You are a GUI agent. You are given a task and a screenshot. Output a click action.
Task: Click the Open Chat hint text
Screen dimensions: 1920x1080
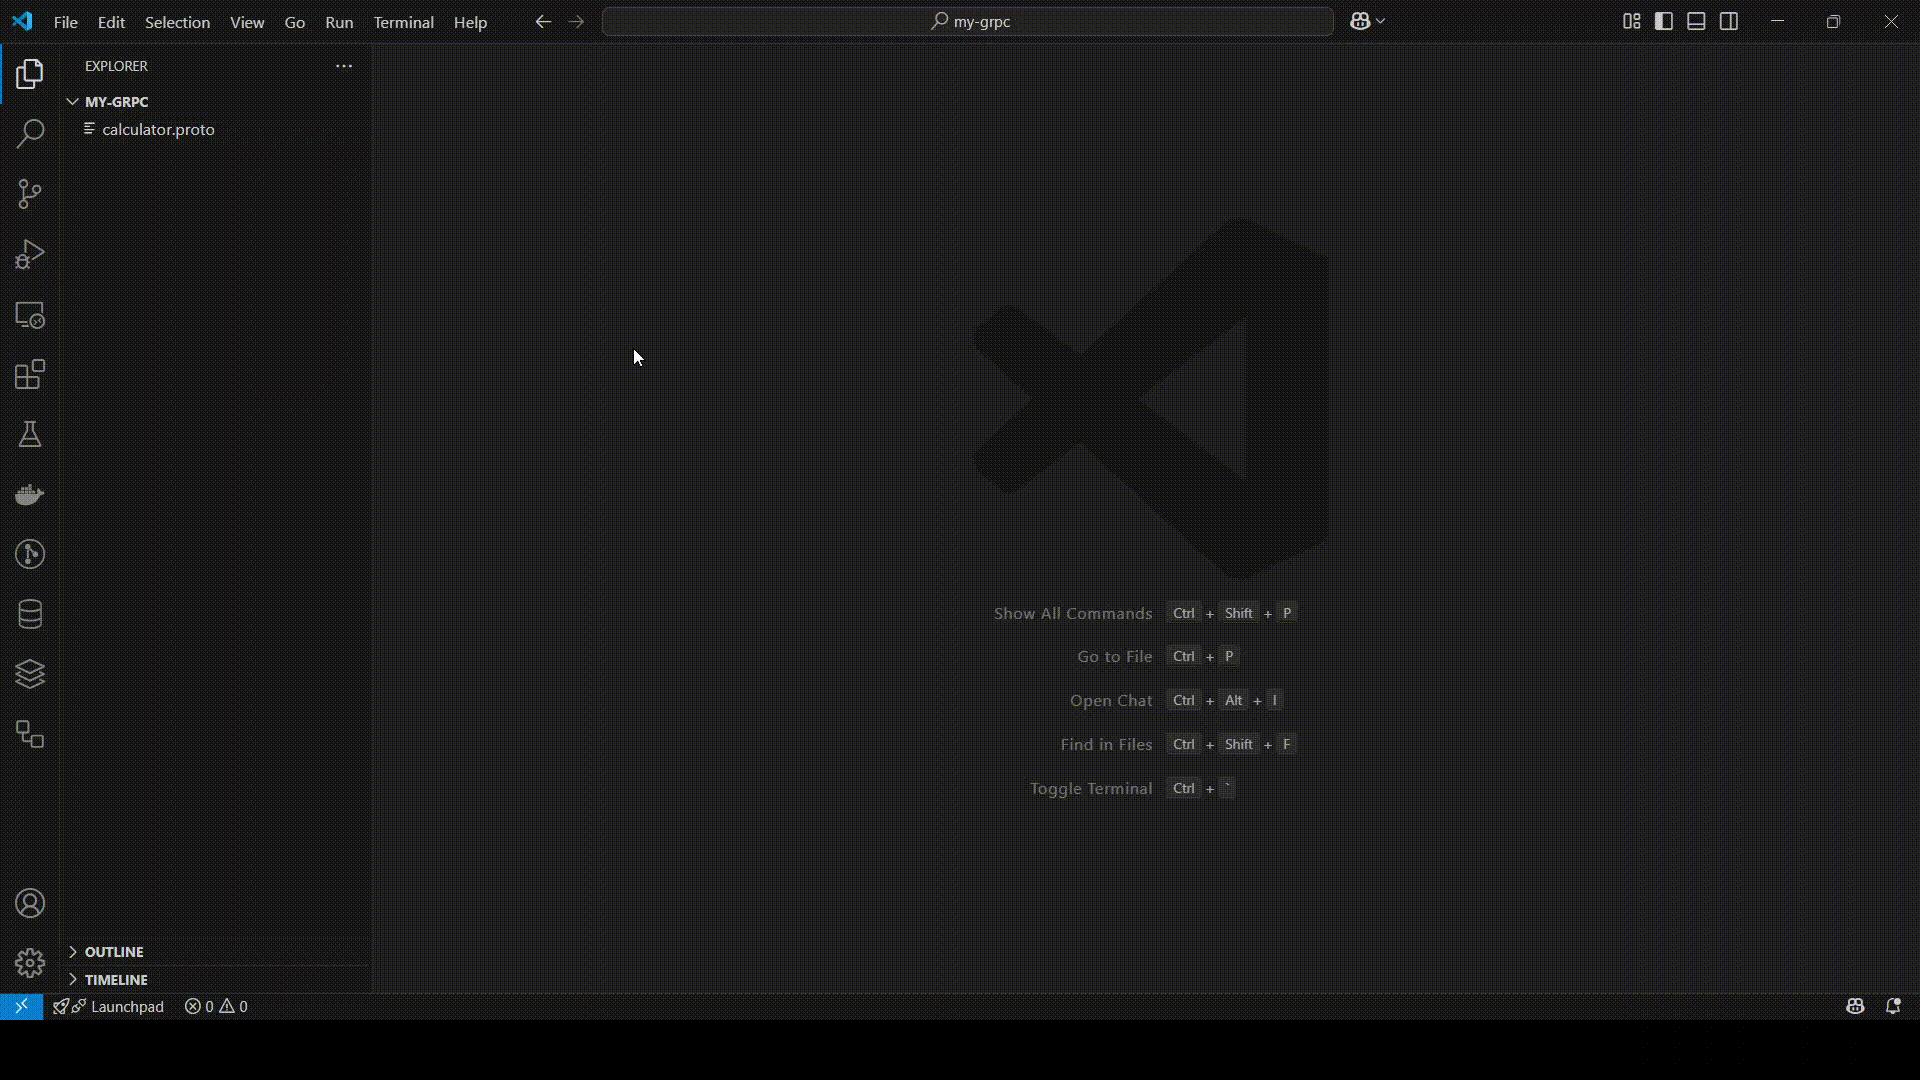coord(1111,700)
